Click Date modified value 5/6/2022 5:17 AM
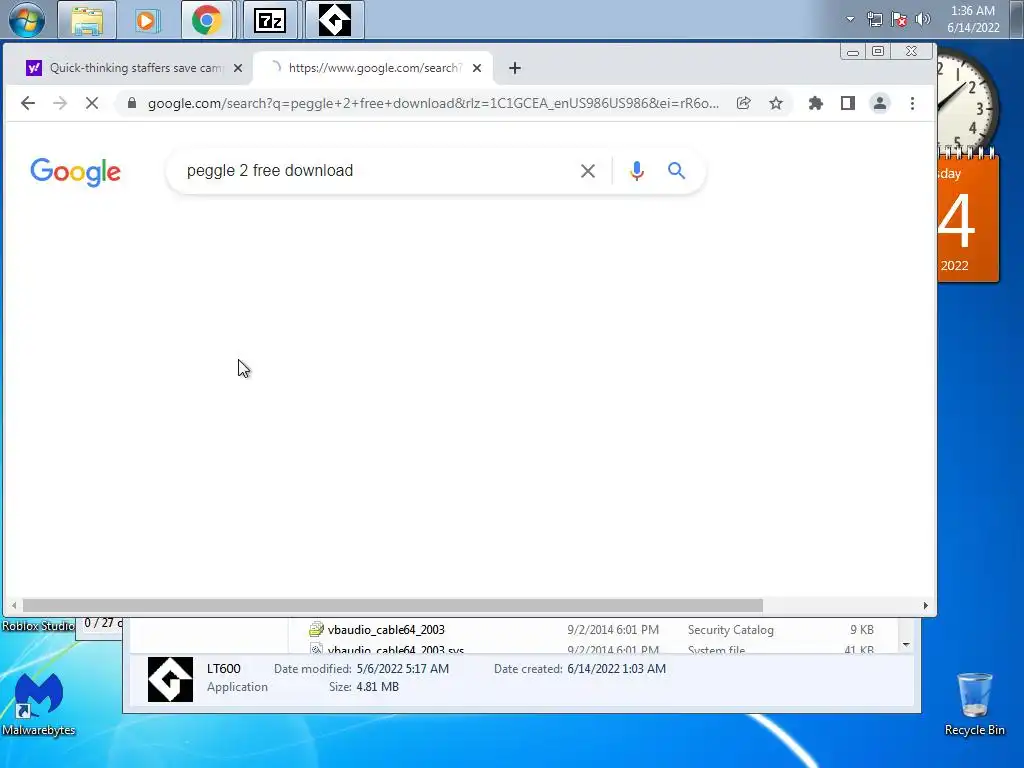Viewport: 1024px width, 768px height. click(x=402, y=669)
